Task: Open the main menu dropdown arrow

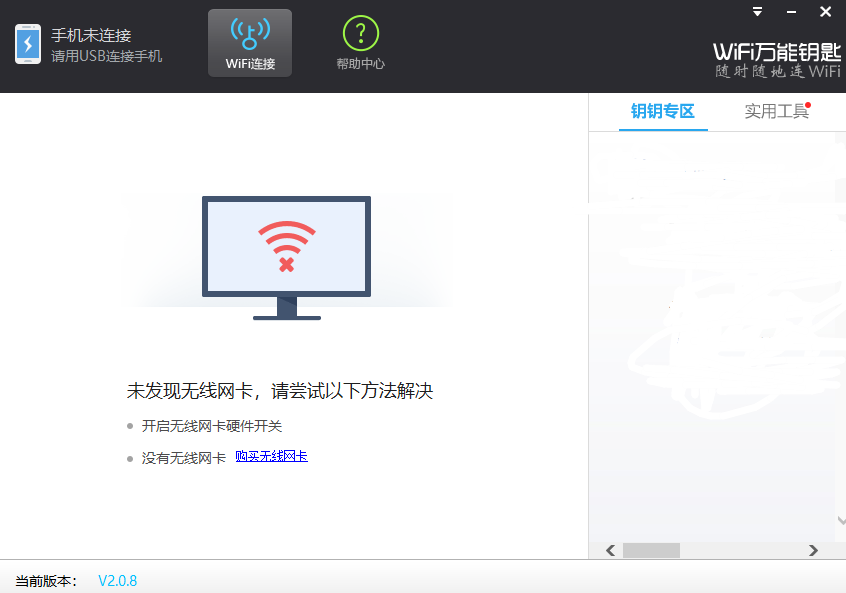Action: [x=757, y=12]
